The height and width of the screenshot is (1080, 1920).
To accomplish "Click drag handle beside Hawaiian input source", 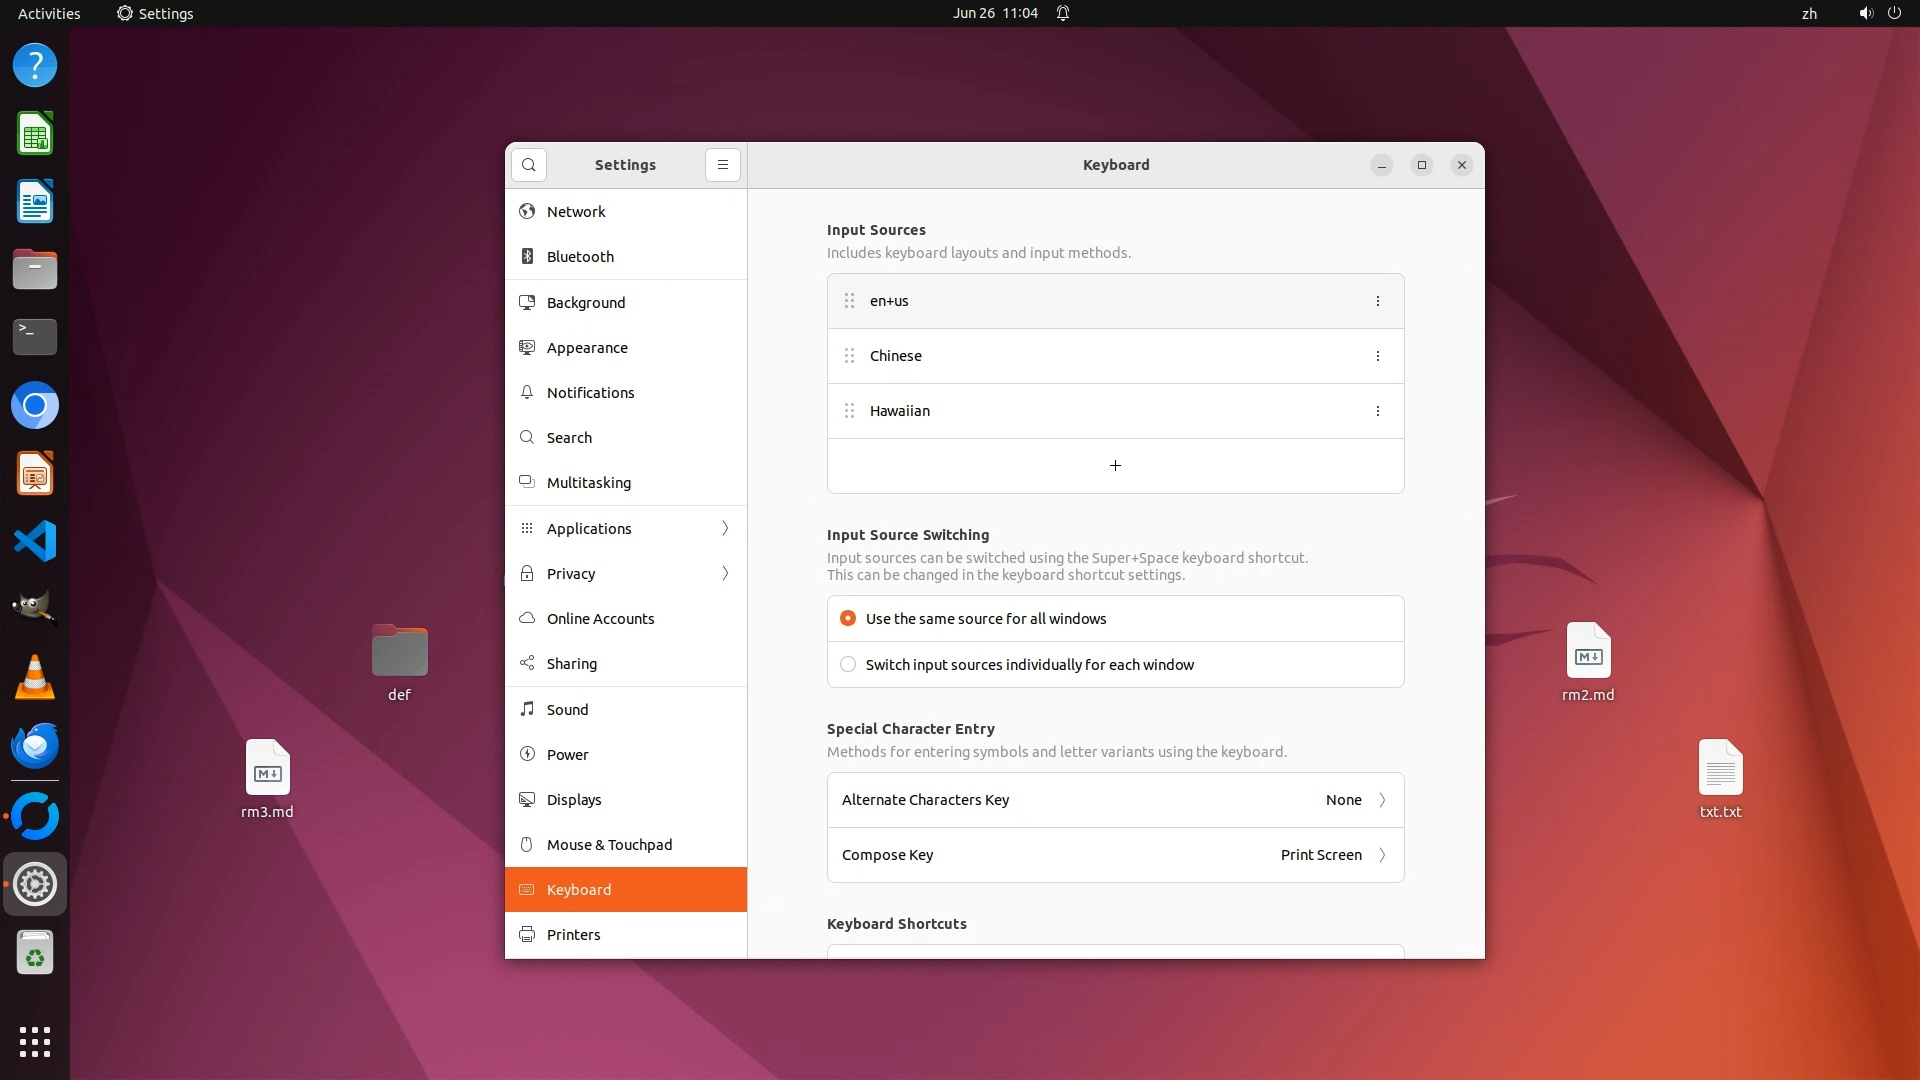I will pyautogui.click(x=849, y=411).
